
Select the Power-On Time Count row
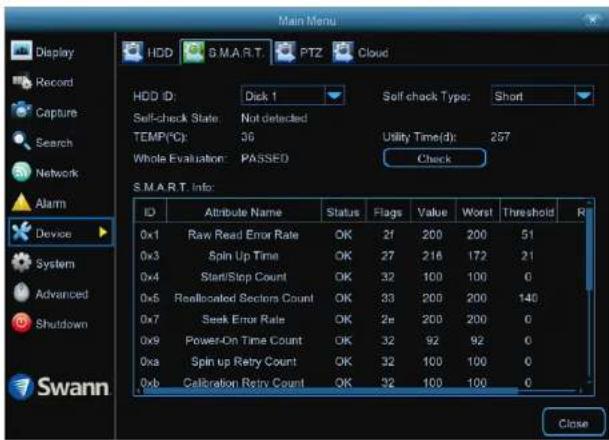pos(360,340)
